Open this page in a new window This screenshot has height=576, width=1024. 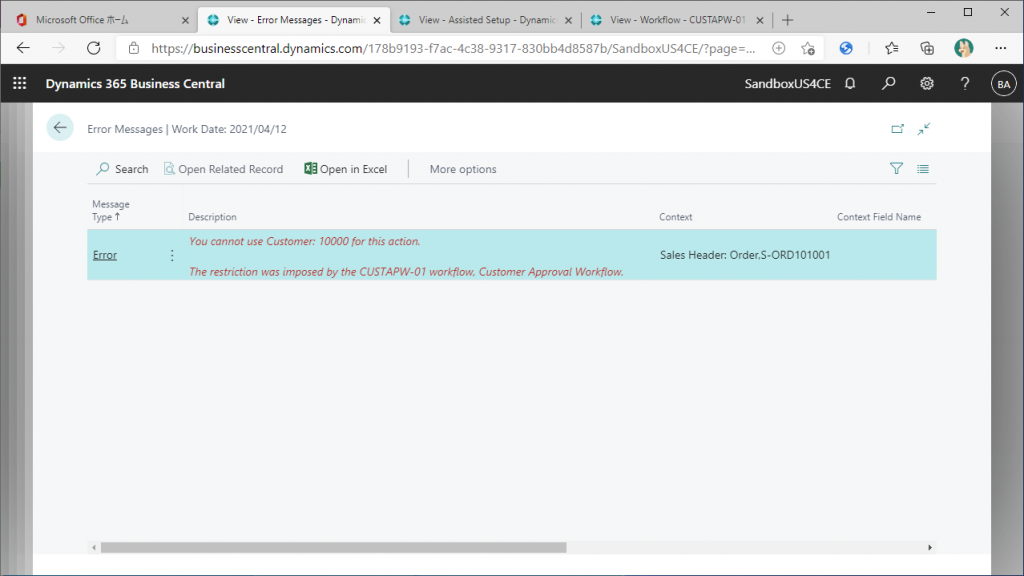point(897,129)
